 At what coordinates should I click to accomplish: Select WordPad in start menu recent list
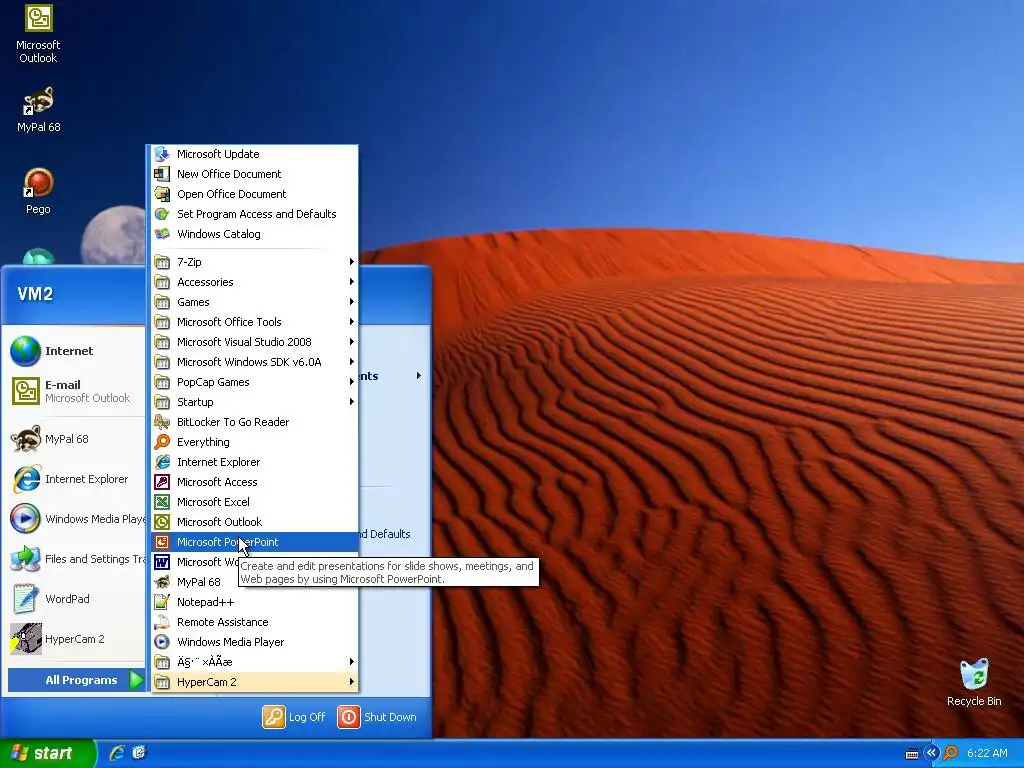point(76,599)
